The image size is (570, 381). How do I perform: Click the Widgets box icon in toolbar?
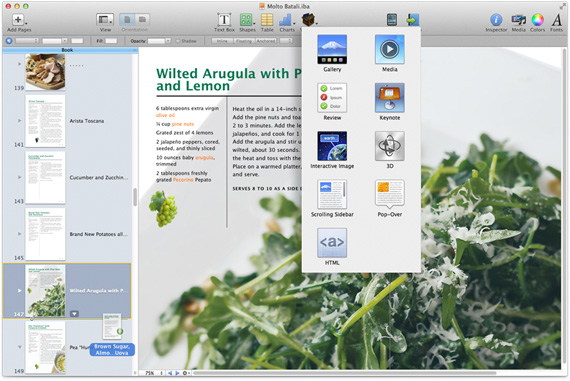[x=308, y=19]
